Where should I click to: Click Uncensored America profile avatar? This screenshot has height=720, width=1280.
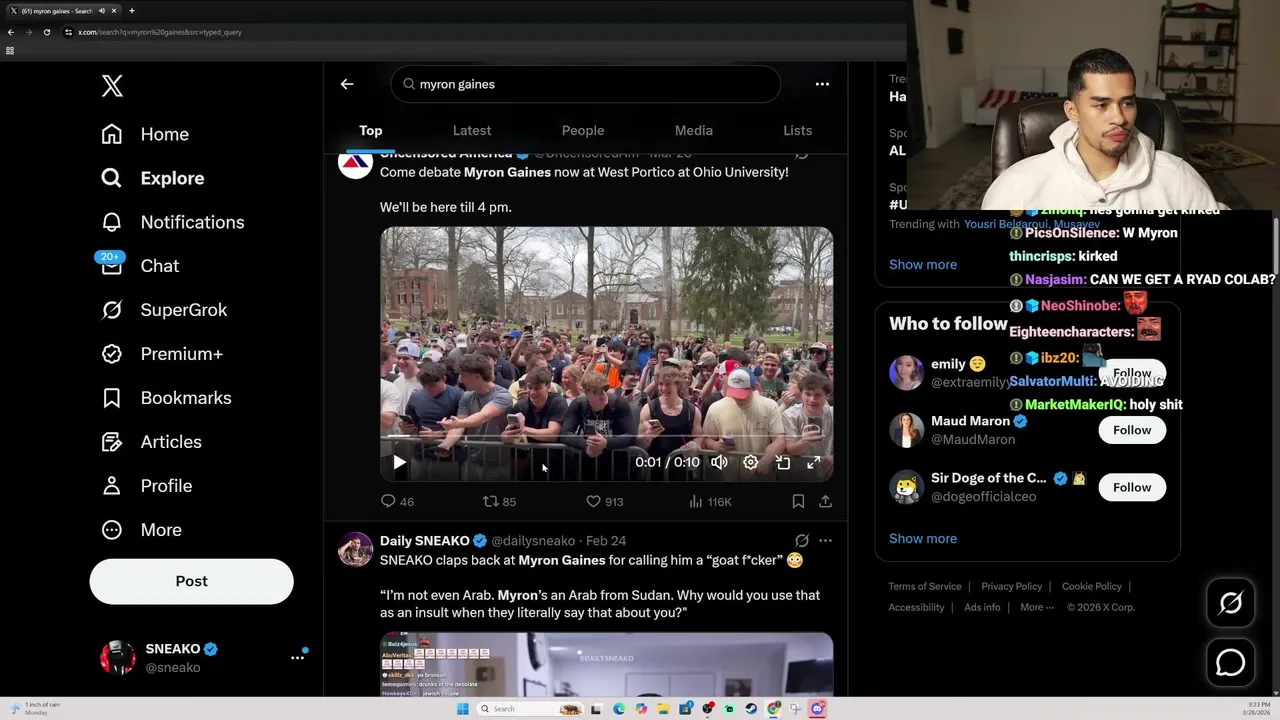(x=355, y=164)
